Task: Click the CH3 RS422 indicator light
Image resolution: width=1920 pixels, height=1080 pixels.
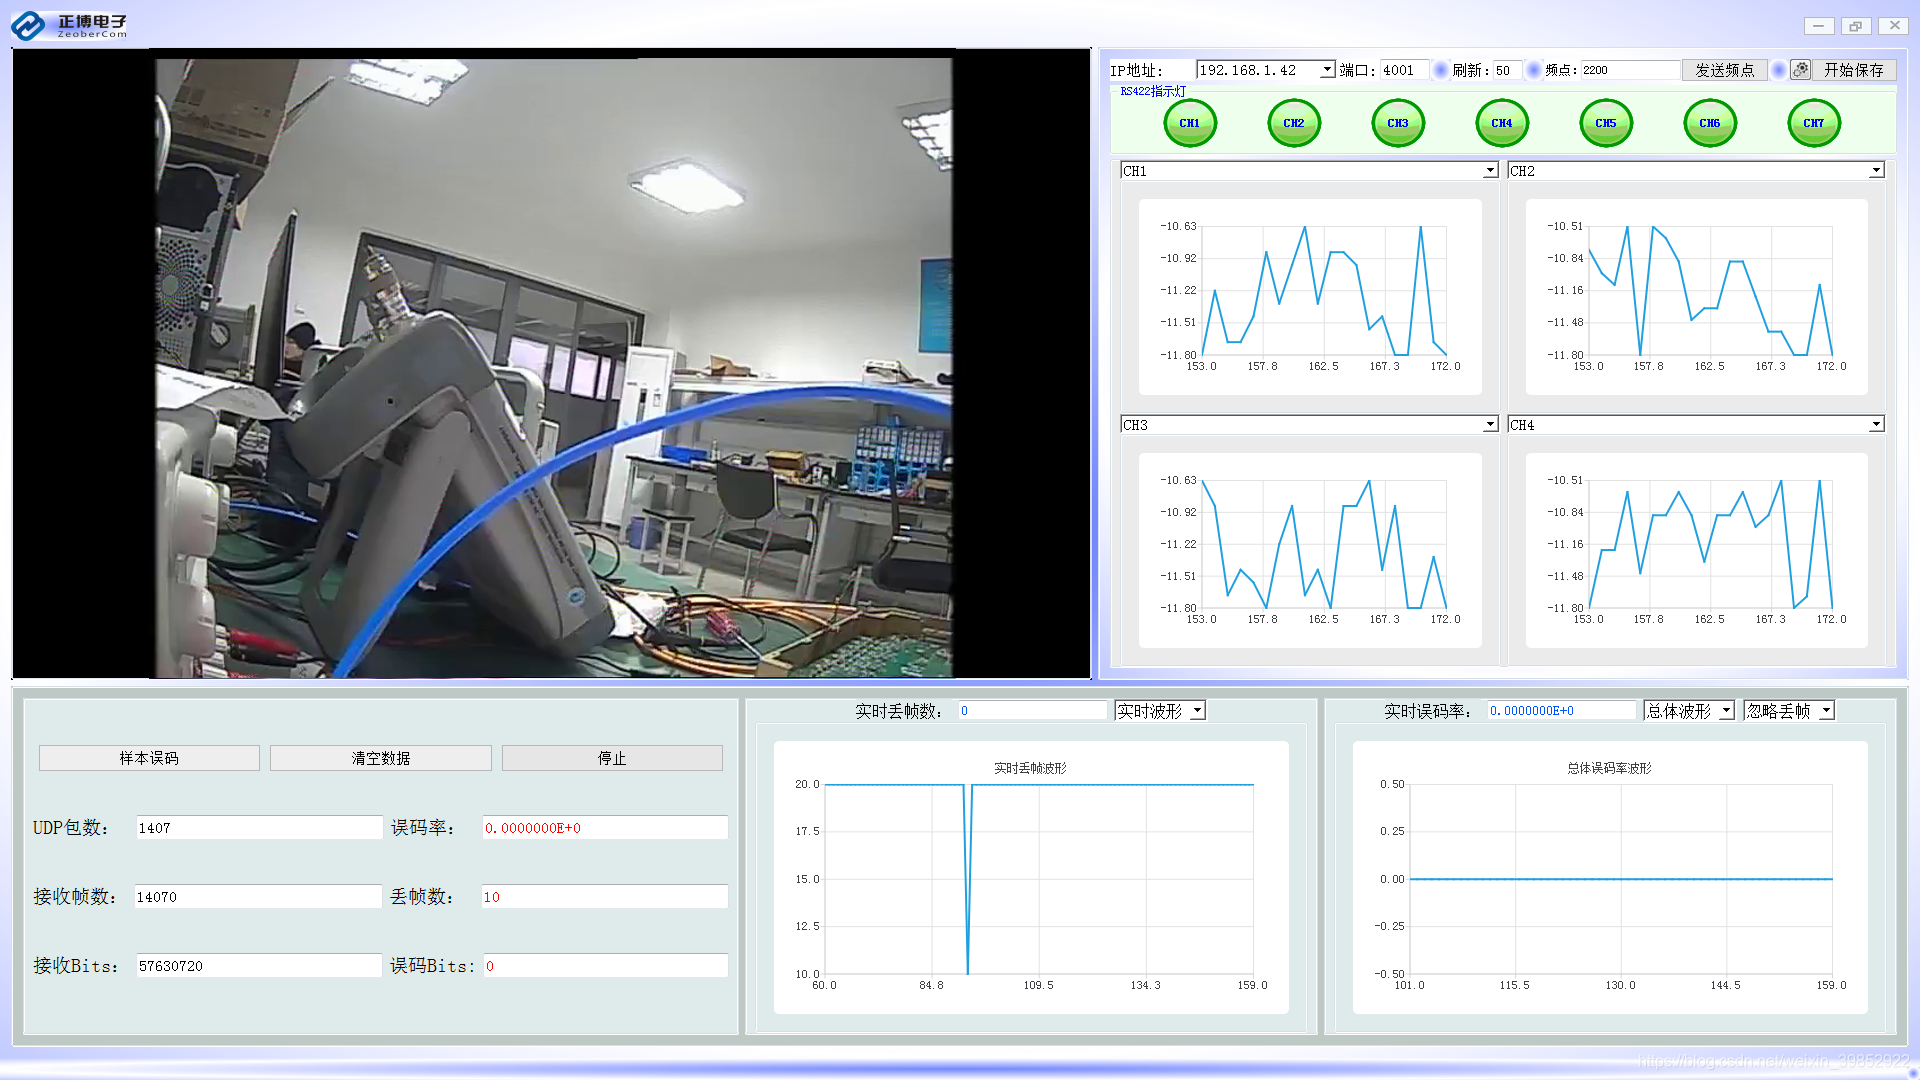Action: [x=1397, y=123]
